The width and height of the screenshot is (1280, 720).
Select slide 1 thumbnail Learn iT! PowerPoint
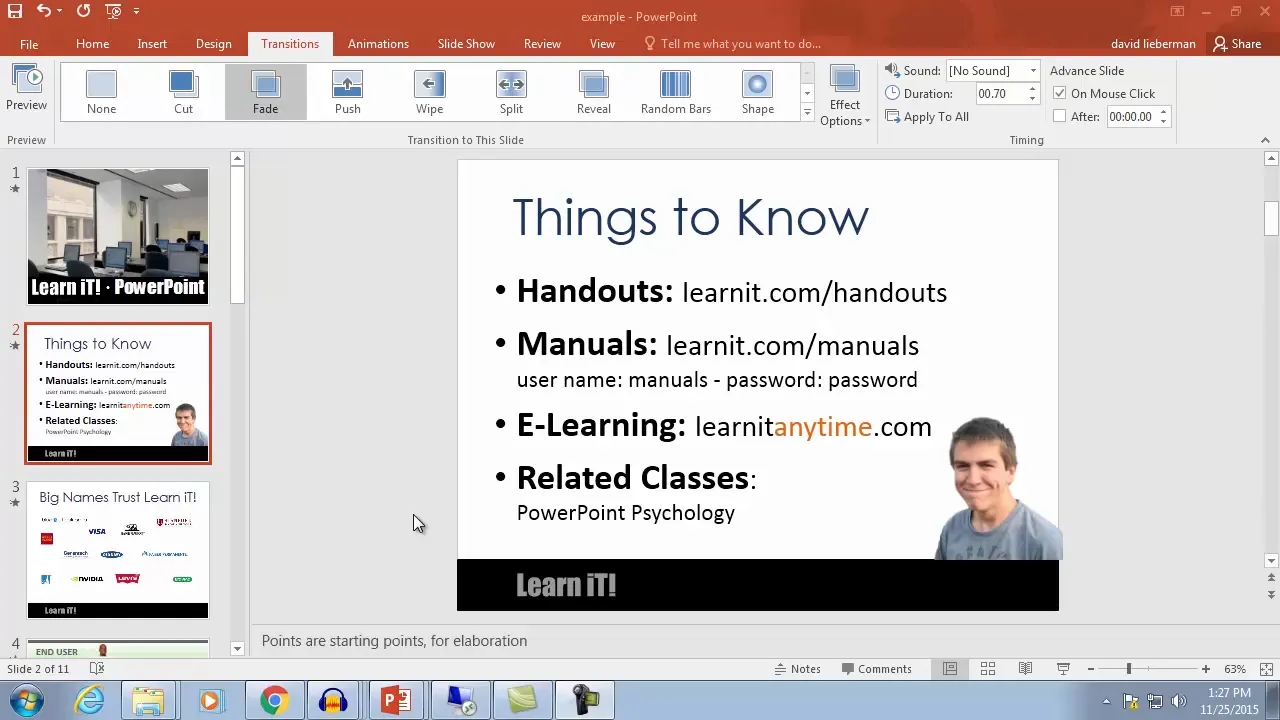(118, 236)
